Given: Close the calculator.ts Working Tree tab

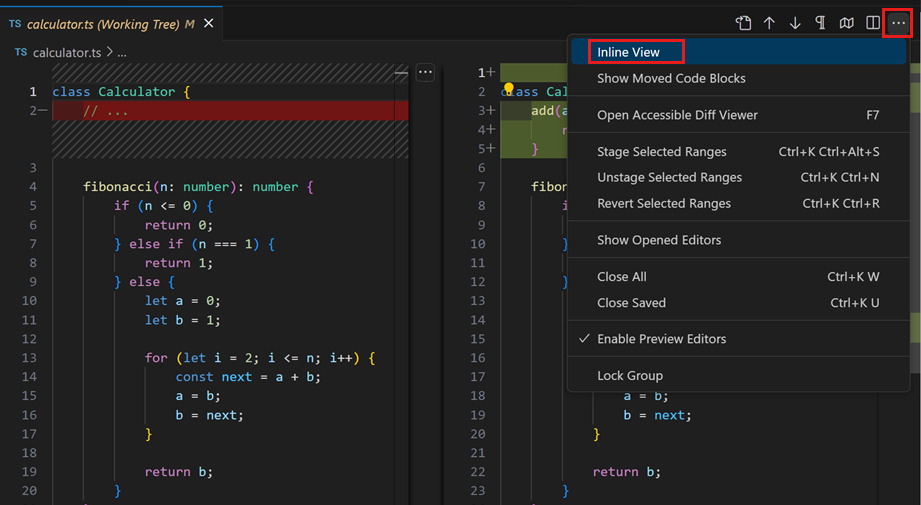Looking at the screenshot, I should click(208, 23).
